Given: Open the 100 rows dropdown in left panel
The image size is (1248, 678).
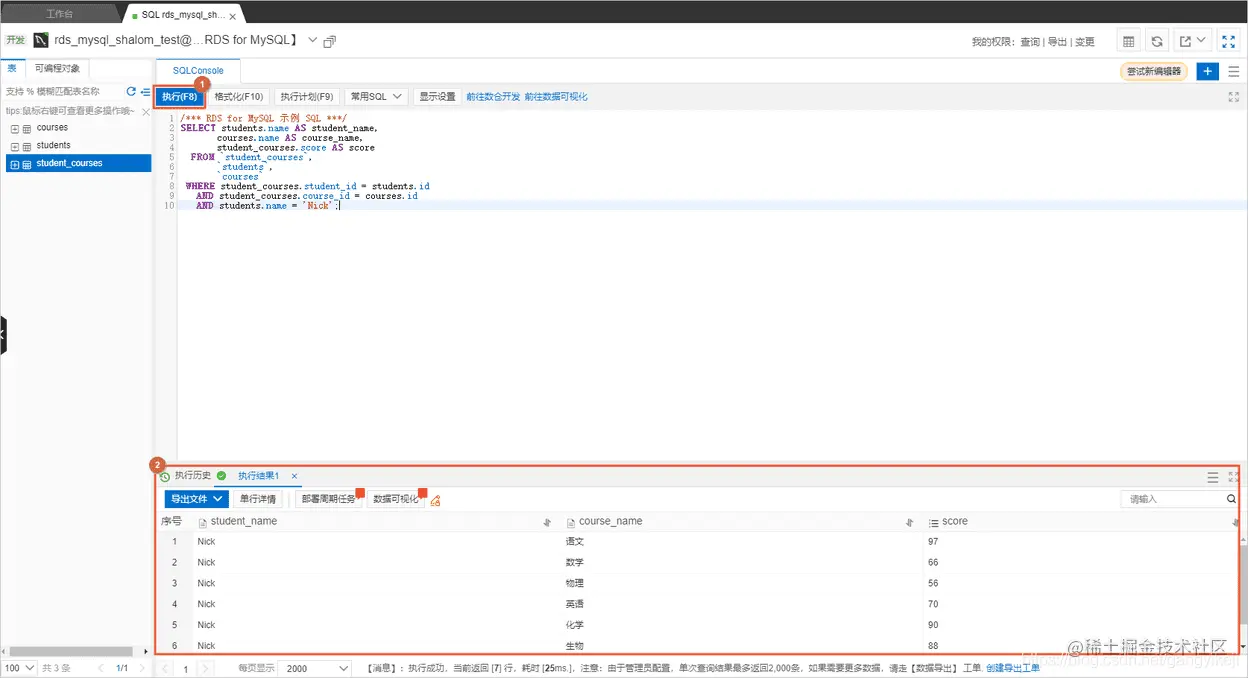Looking at the screenshot, I should pyautogui.click(x=19, y=668).
